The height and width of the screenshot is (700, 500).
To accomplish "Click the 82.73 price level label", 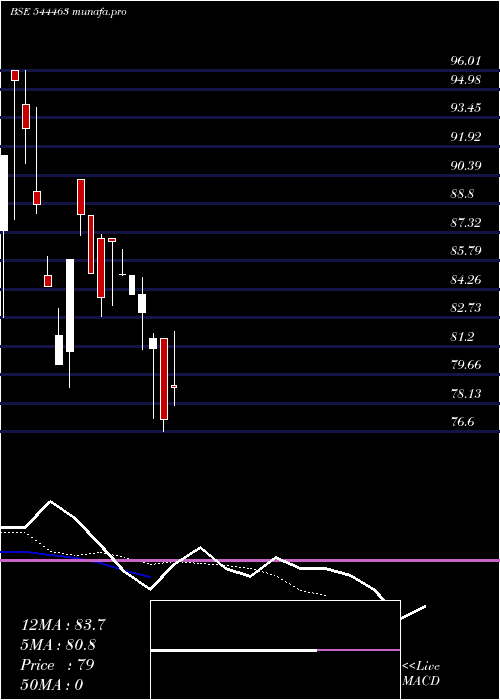I will tap(466, 308).
